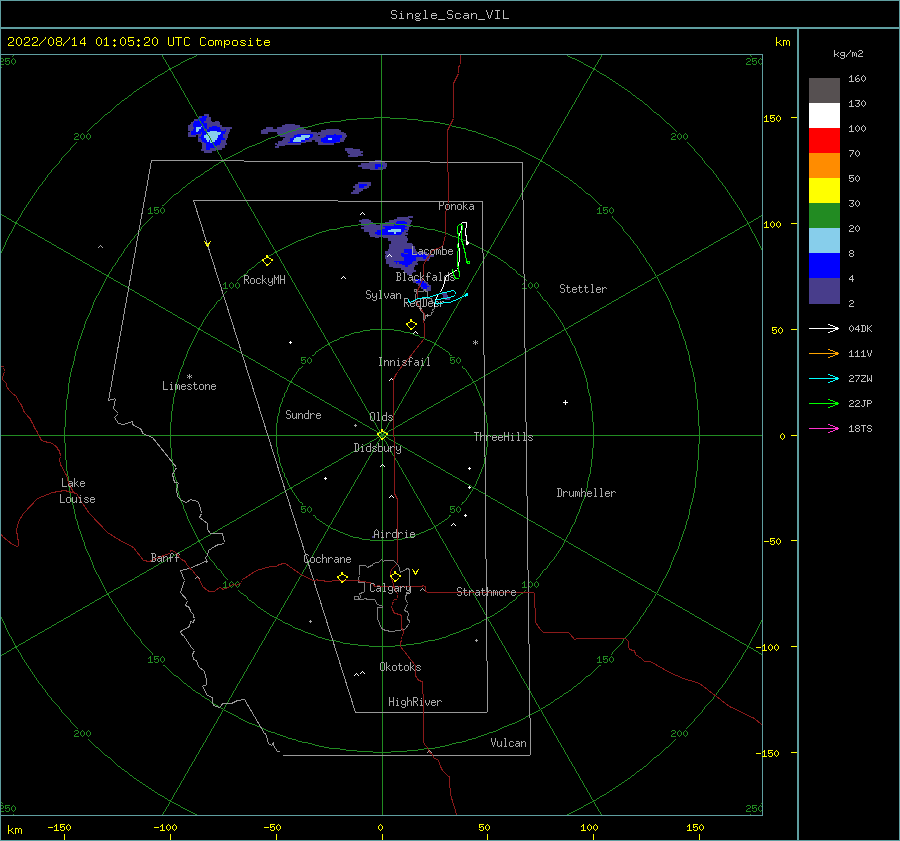Click the green 30 legend color swatch

(824, 216)
